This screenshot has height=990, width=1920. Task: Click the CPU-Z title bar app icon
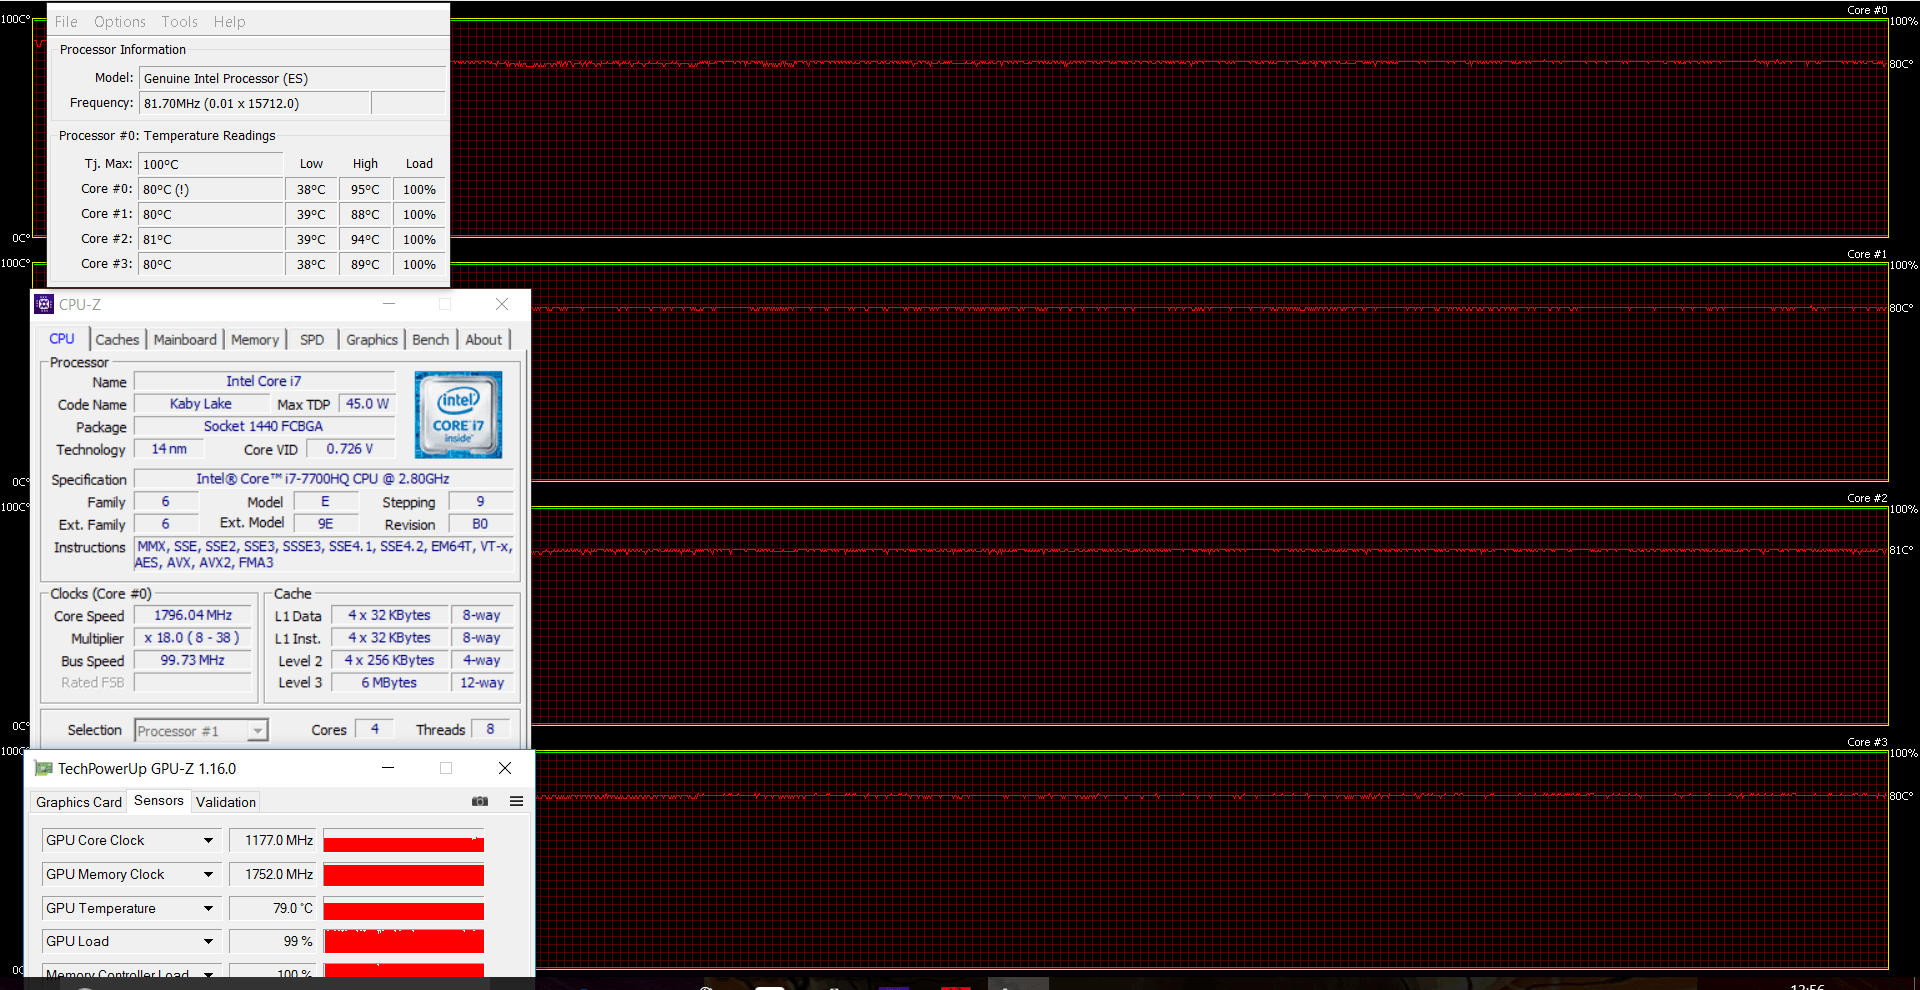[x=44, y=304]
